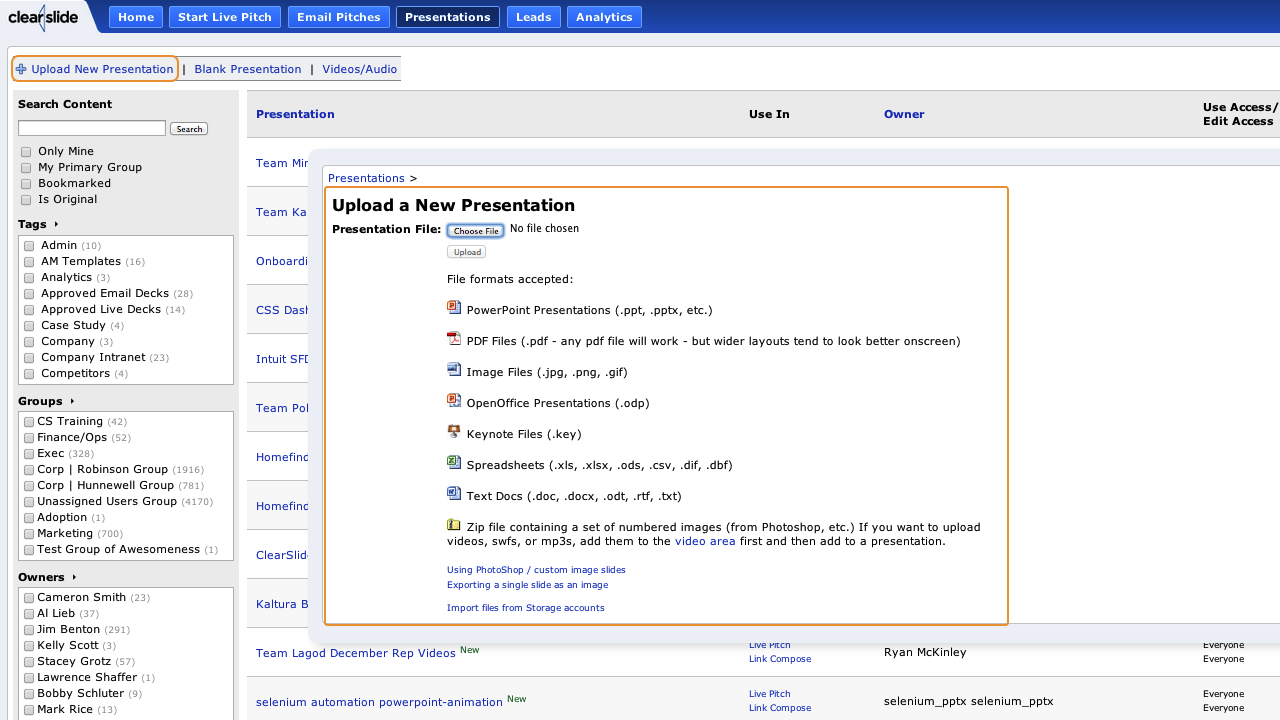Click Live Pitch for selenium automation row
The height and width of the screenshot is (720, 1280).
(769, 694)
